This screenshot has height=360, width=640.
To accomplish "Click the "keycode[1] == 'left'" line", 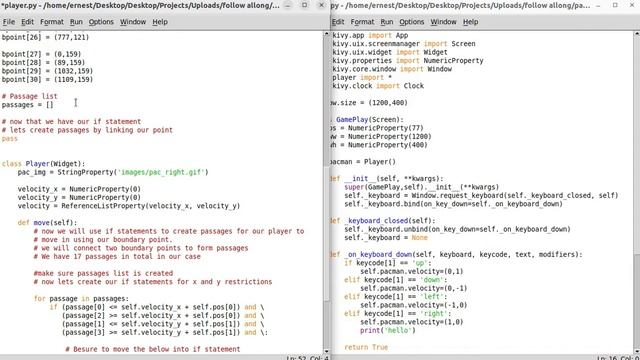I will (396, 297).
